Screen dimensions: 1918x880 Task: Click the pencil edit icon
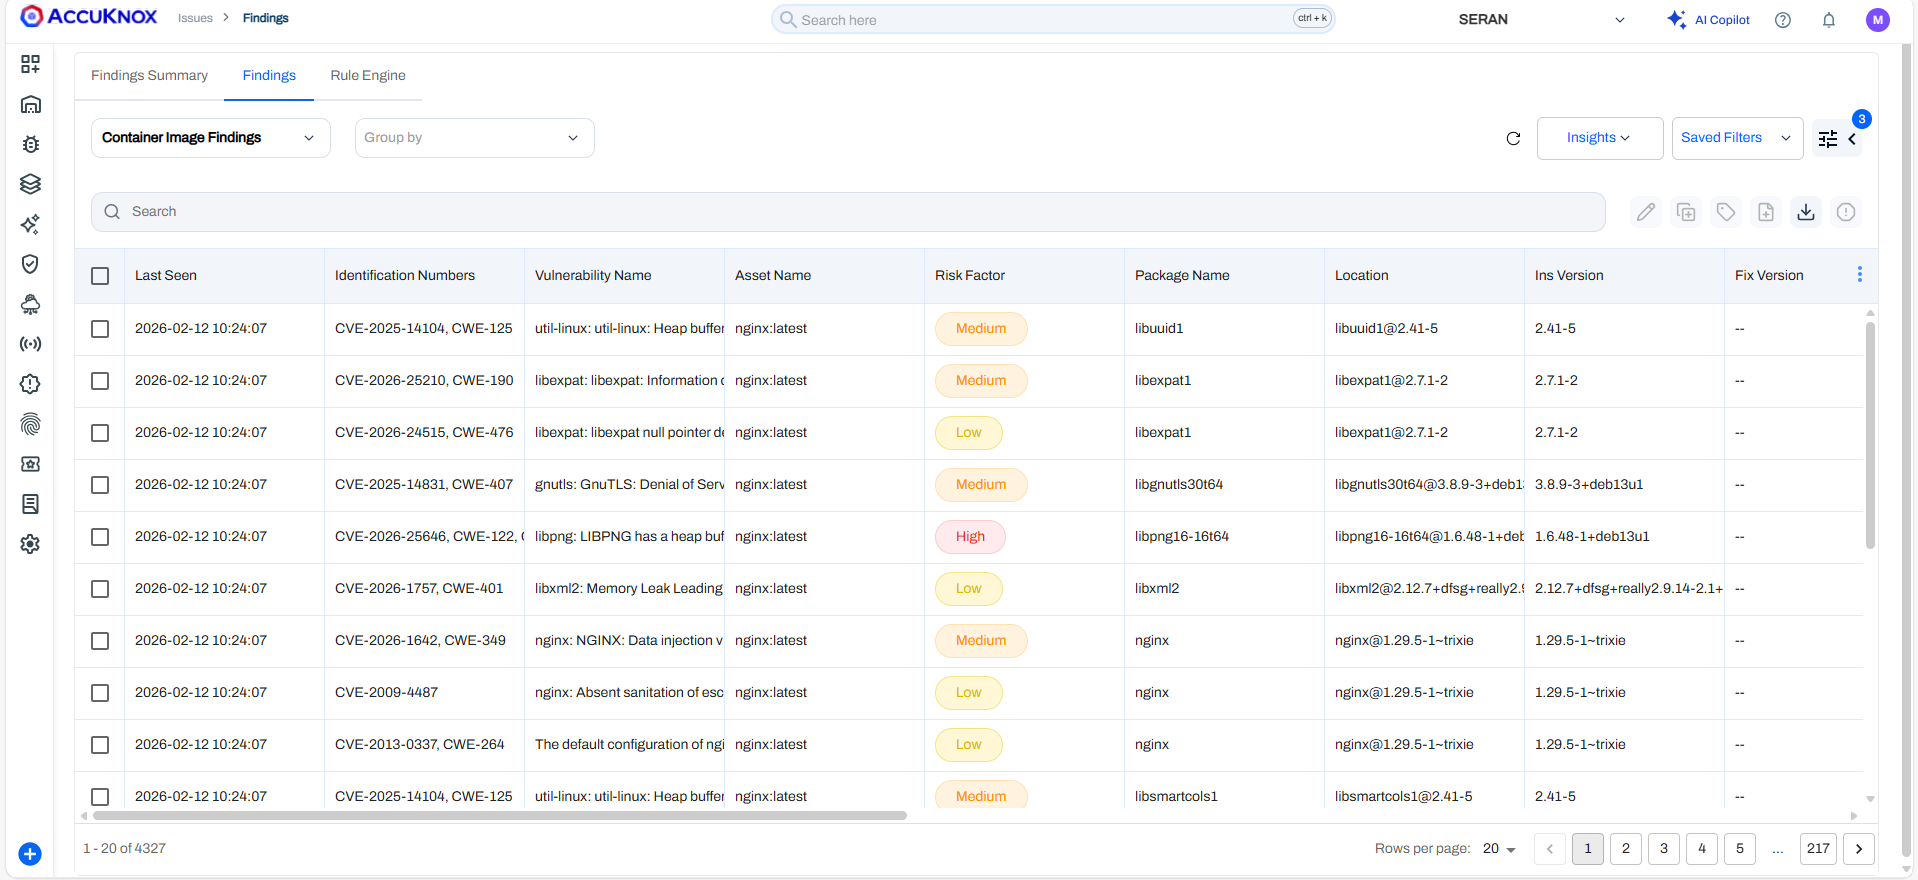coord(1646,212)
